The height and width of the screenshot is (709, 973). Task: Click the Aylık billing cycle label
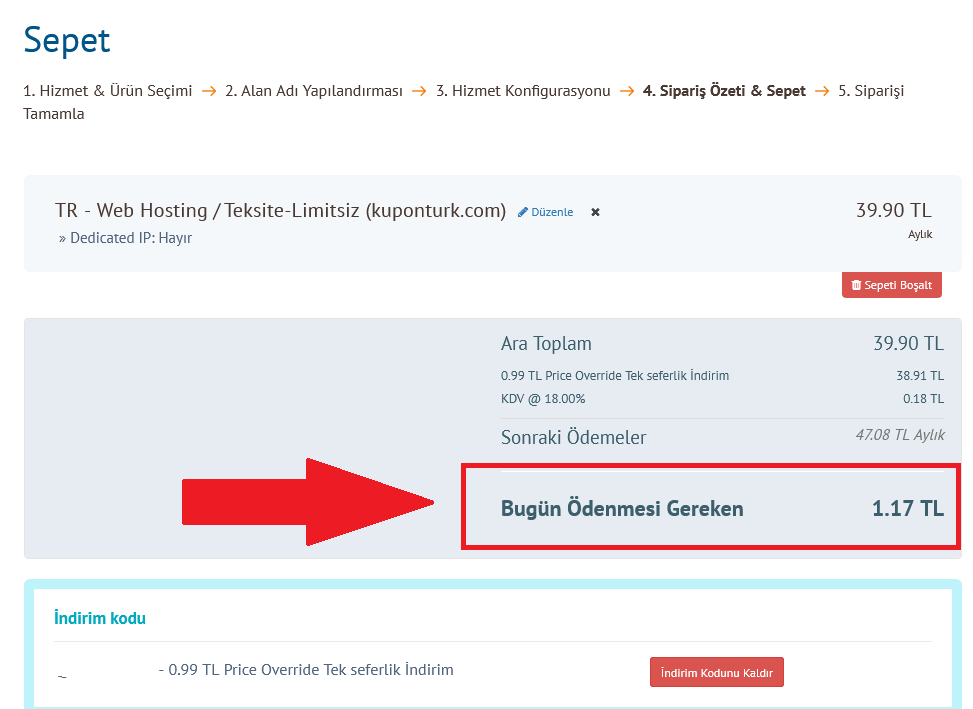tap(920, 234)
